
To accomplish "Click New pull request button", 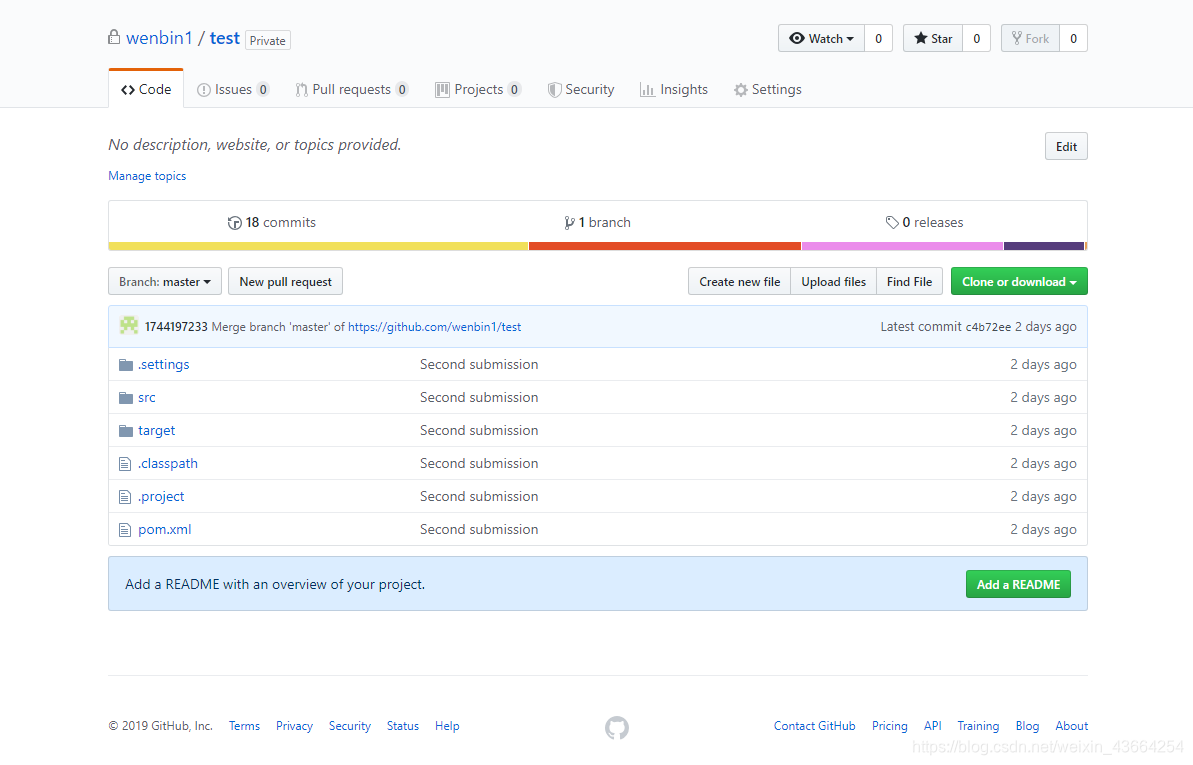I will coord(285,282).
